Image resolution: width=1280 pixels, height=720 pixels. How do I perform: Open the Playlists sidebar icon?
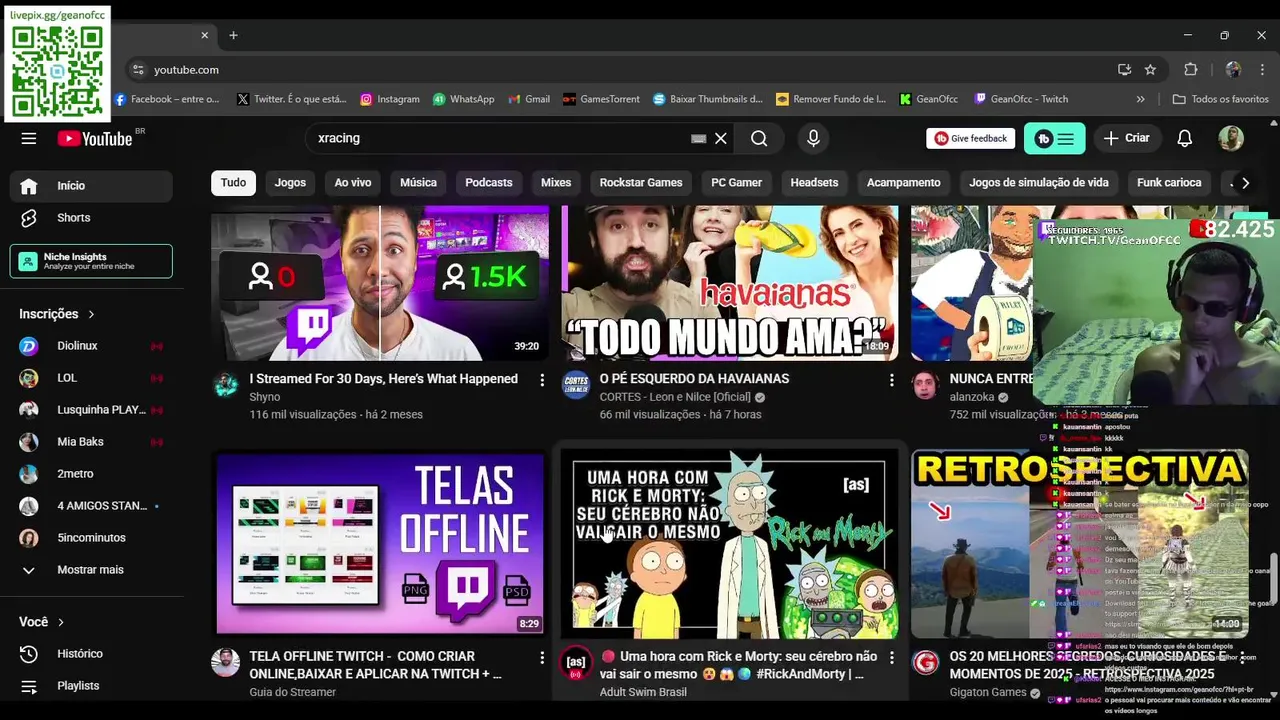coord(29,685)
